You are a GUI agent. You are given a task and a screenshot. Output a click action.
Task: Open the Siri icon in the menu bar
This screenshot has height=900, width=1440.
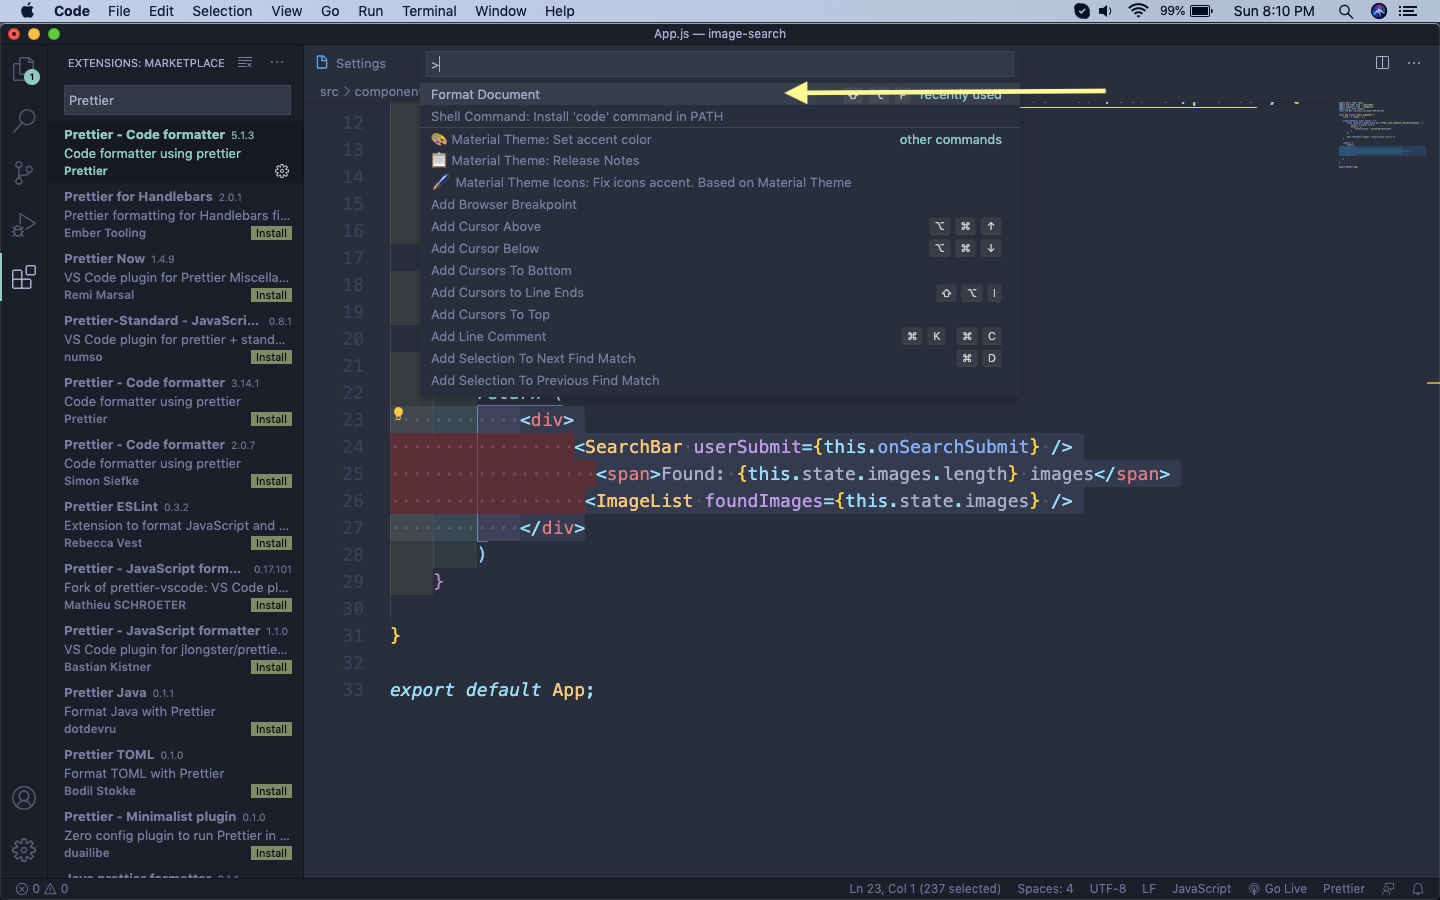tap(1379, 11)
